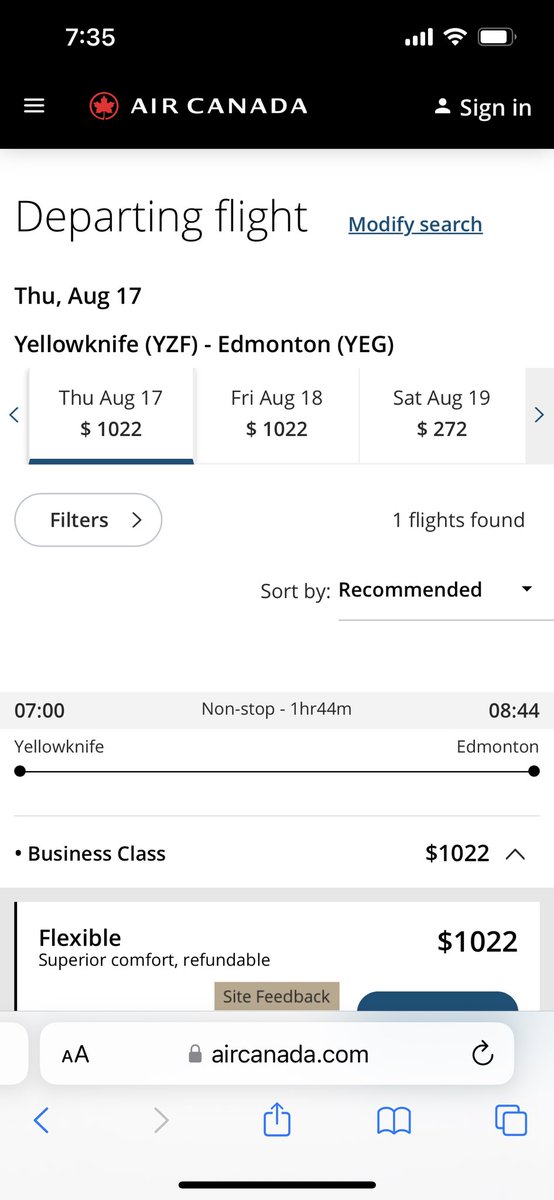Tap the Air Canada maple leaf logo

point(103,105)
